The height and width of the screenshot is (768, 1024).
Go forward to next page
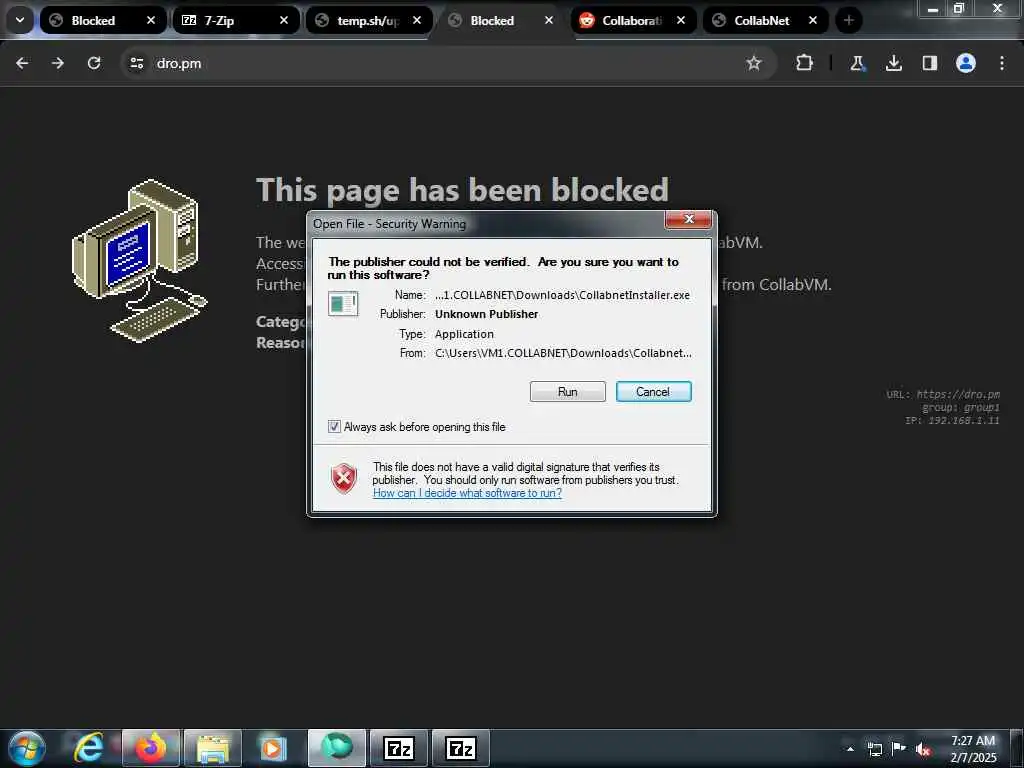[x=58, y=63]
